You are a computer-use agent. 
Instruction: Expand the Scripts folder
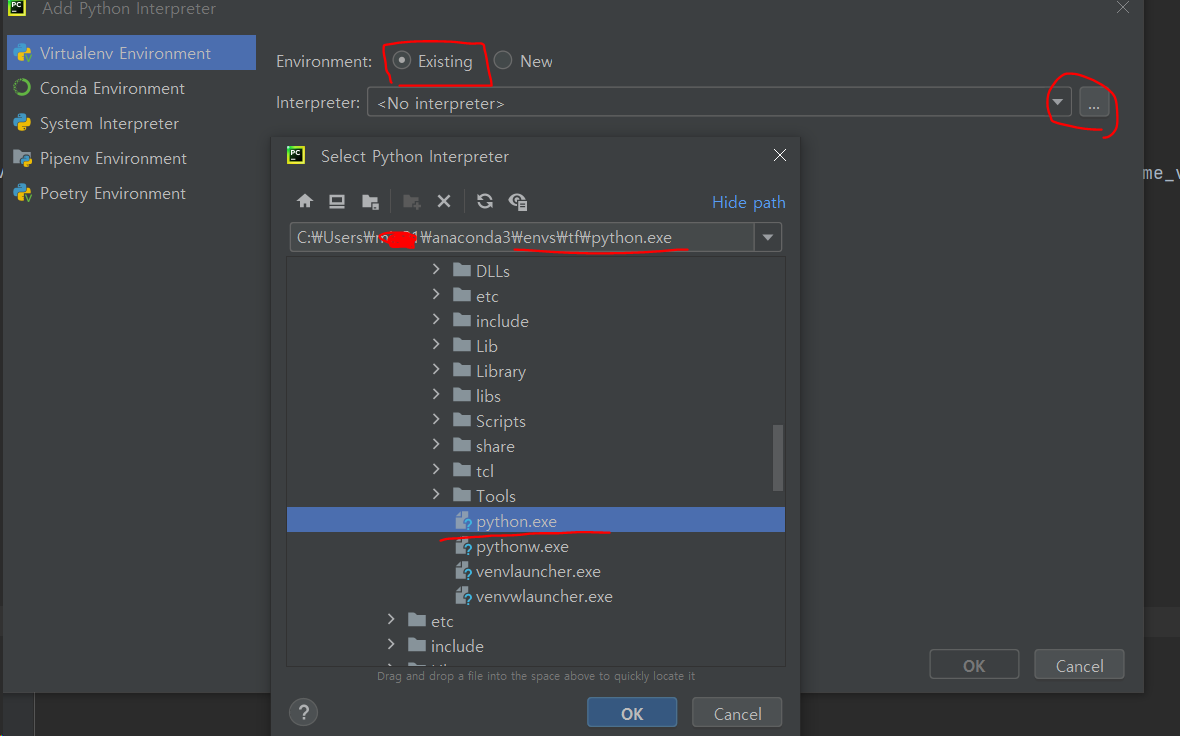click(436, 419)
